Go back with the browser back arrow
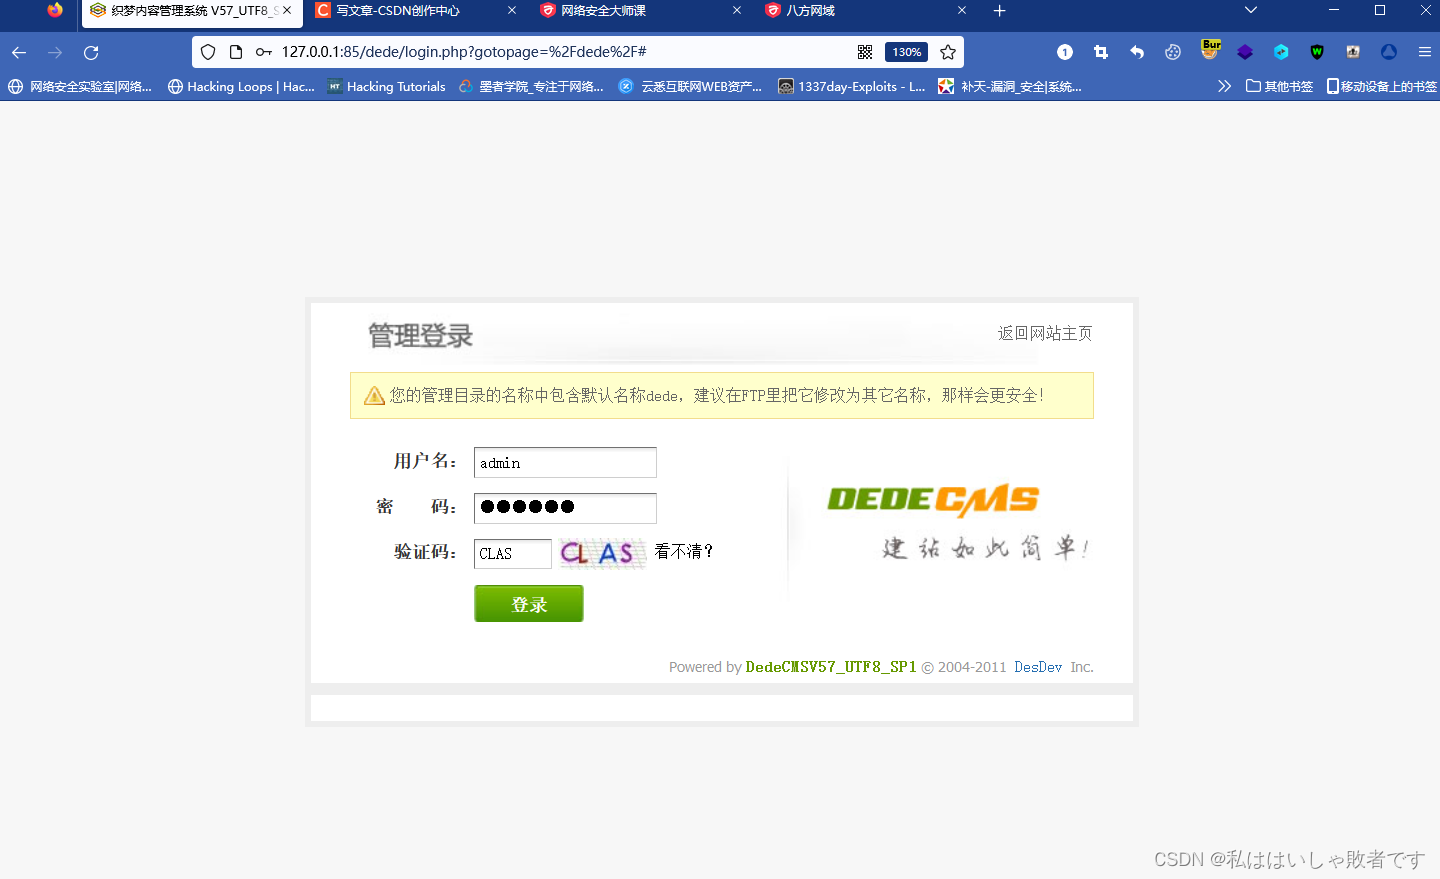Image resolution: width=1440 pixels, height=879 pixels. (19, 52)
